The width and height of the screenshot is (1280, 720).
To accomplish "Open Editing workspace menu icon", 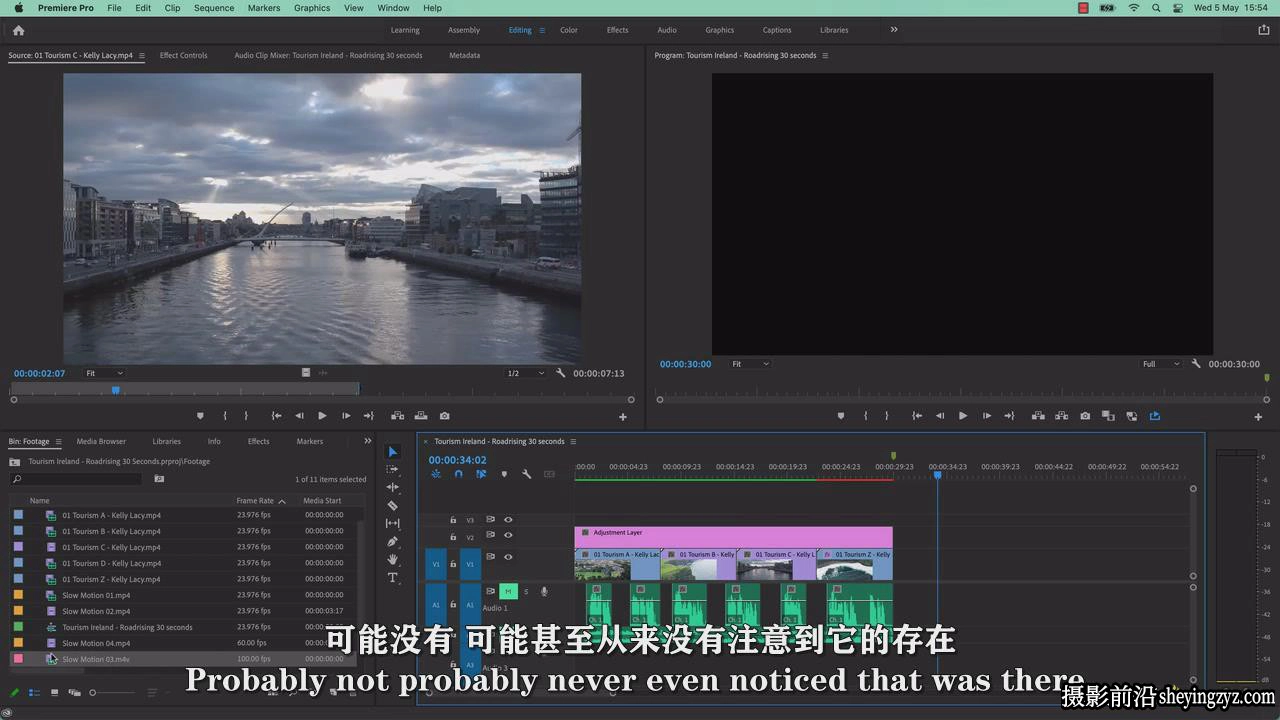I will click(542, 30).
